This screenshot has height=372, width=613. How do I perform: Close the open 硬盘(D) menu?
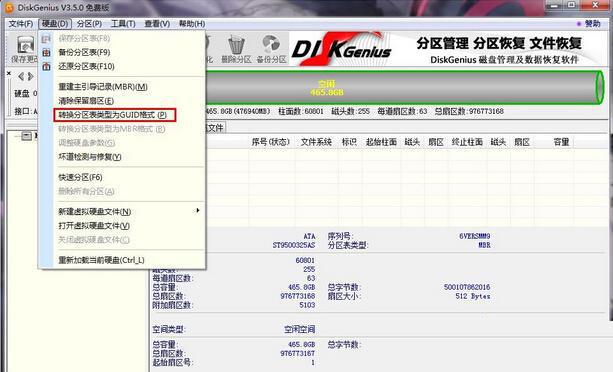[x=55, y=24]
